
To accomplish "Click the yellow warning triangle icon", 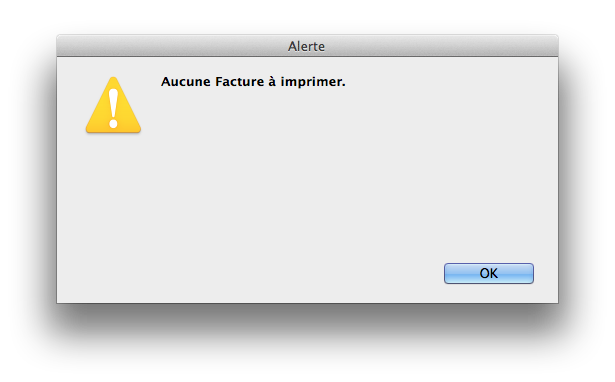I will (x=113, y=105).
